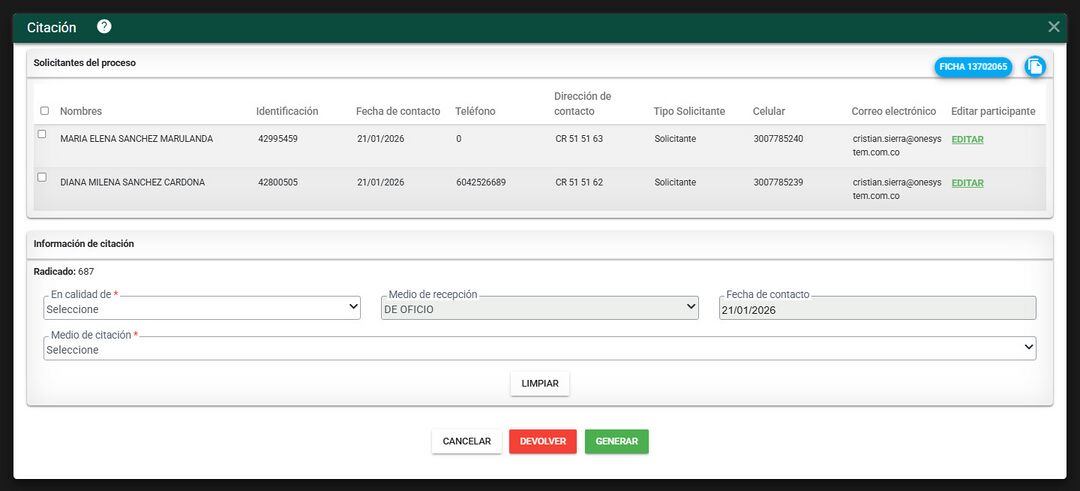The image size is (1080, 491).
Task: Edit participant Diana Milena Sanchez Cardona
Action: pyautogui.click(x=967, y=183)
